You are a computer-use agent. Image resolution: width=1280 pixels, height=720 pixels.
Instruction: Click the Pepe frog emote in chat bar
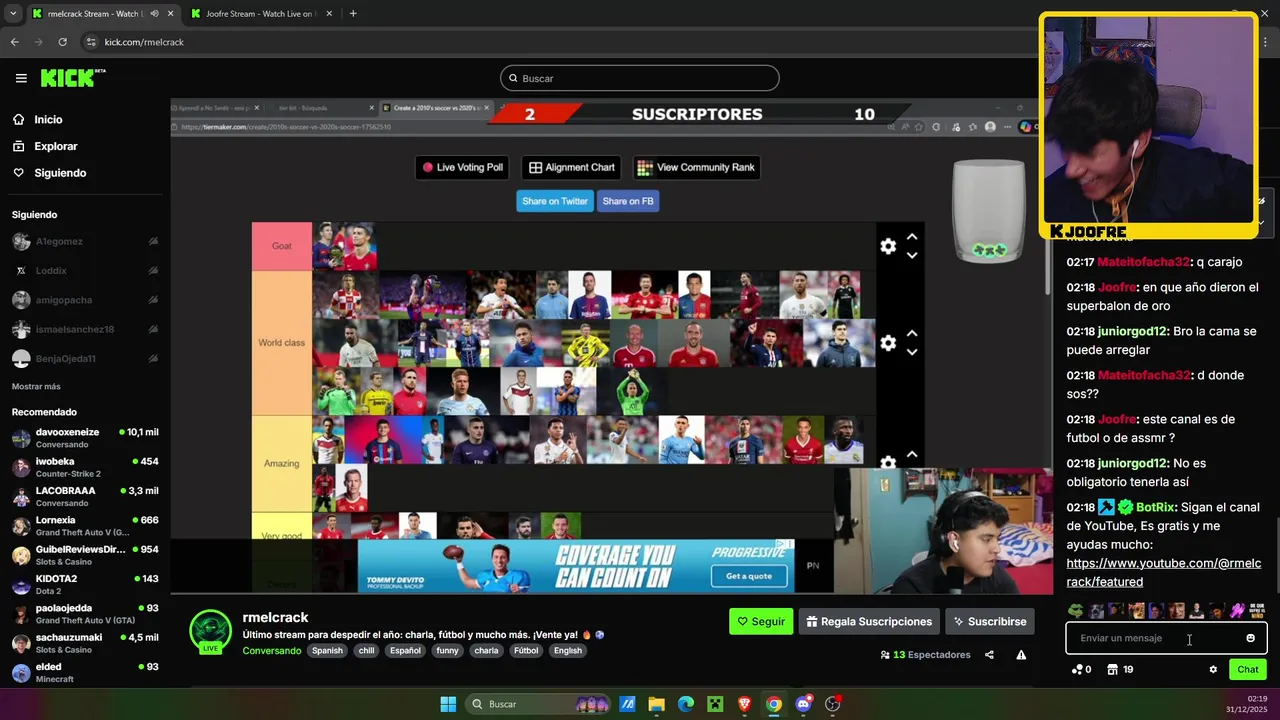(1076, 610)
